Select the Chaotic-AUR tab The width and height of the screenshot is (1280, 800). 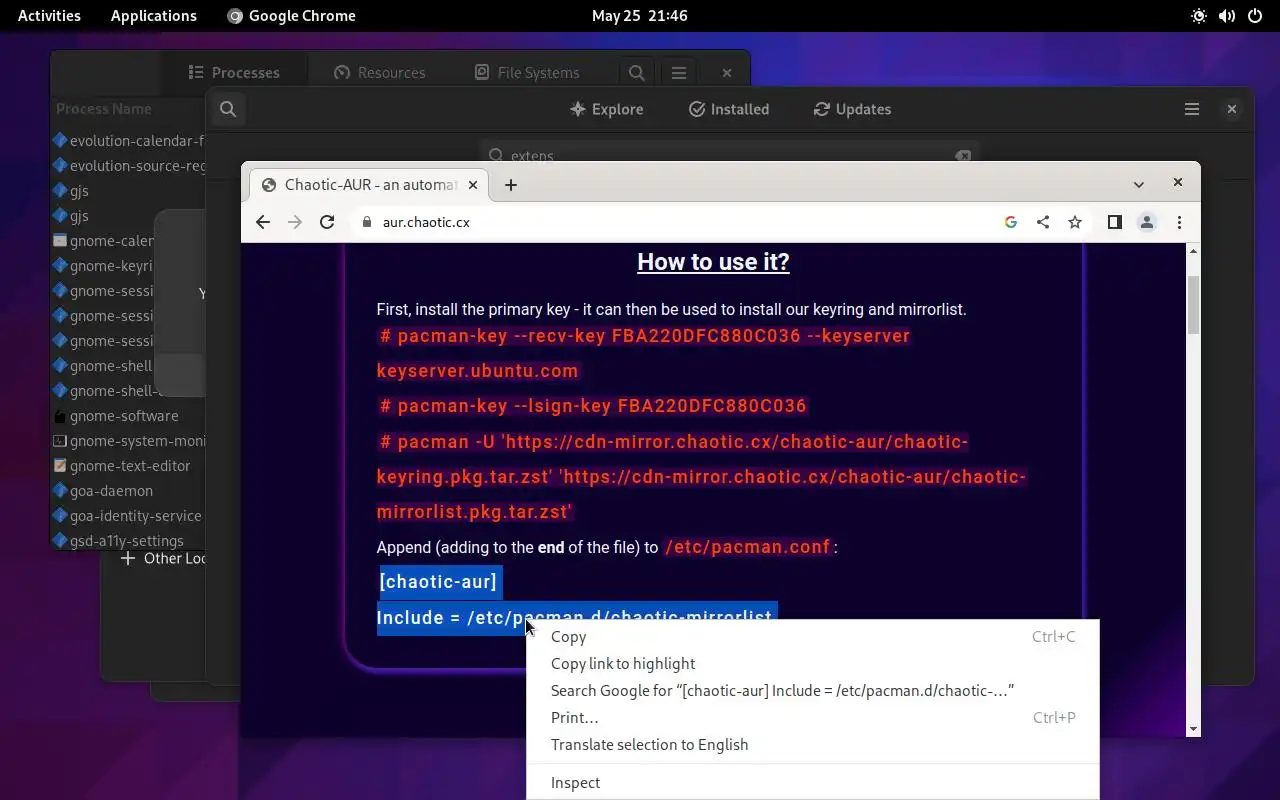tap(368, 185)
